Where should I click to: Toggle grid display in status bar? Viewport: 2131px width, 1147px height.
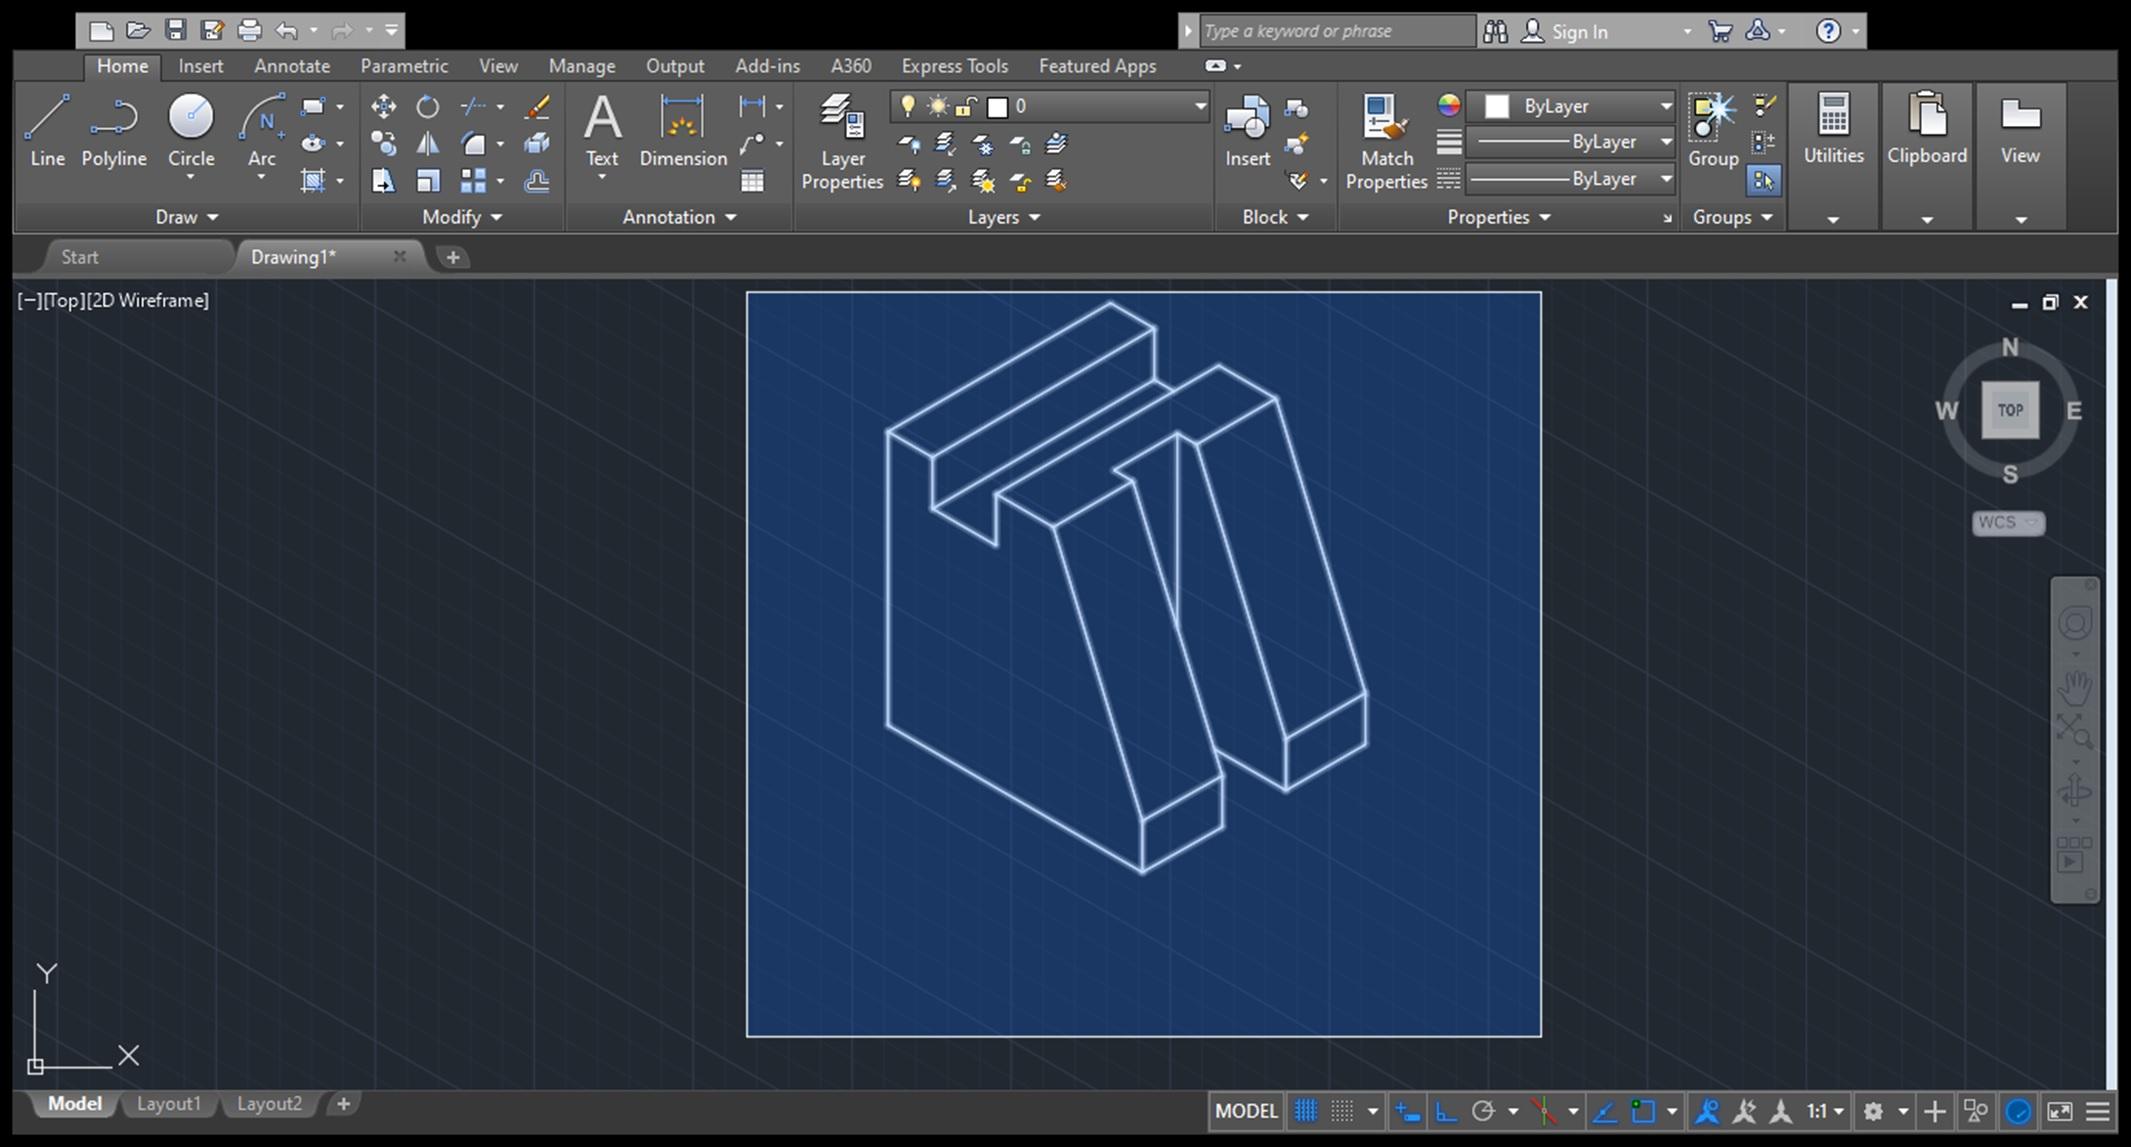click(x=1306, y=1111)
